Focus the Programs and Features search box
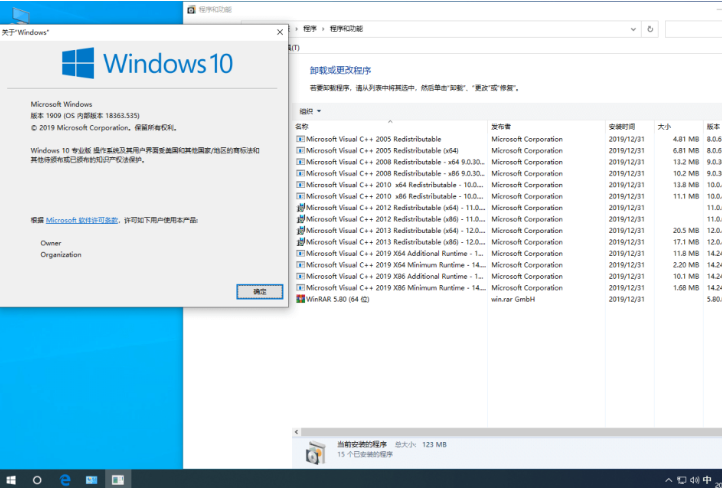Screen dimensions: 722x488 tap(693, 29)
